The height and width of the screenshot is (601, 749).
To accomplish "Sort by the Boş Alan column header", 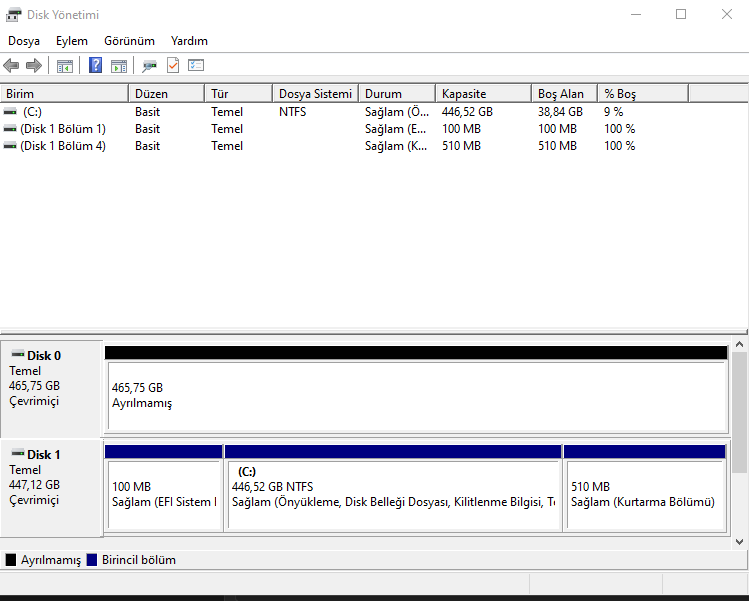I will pos(565,94).
